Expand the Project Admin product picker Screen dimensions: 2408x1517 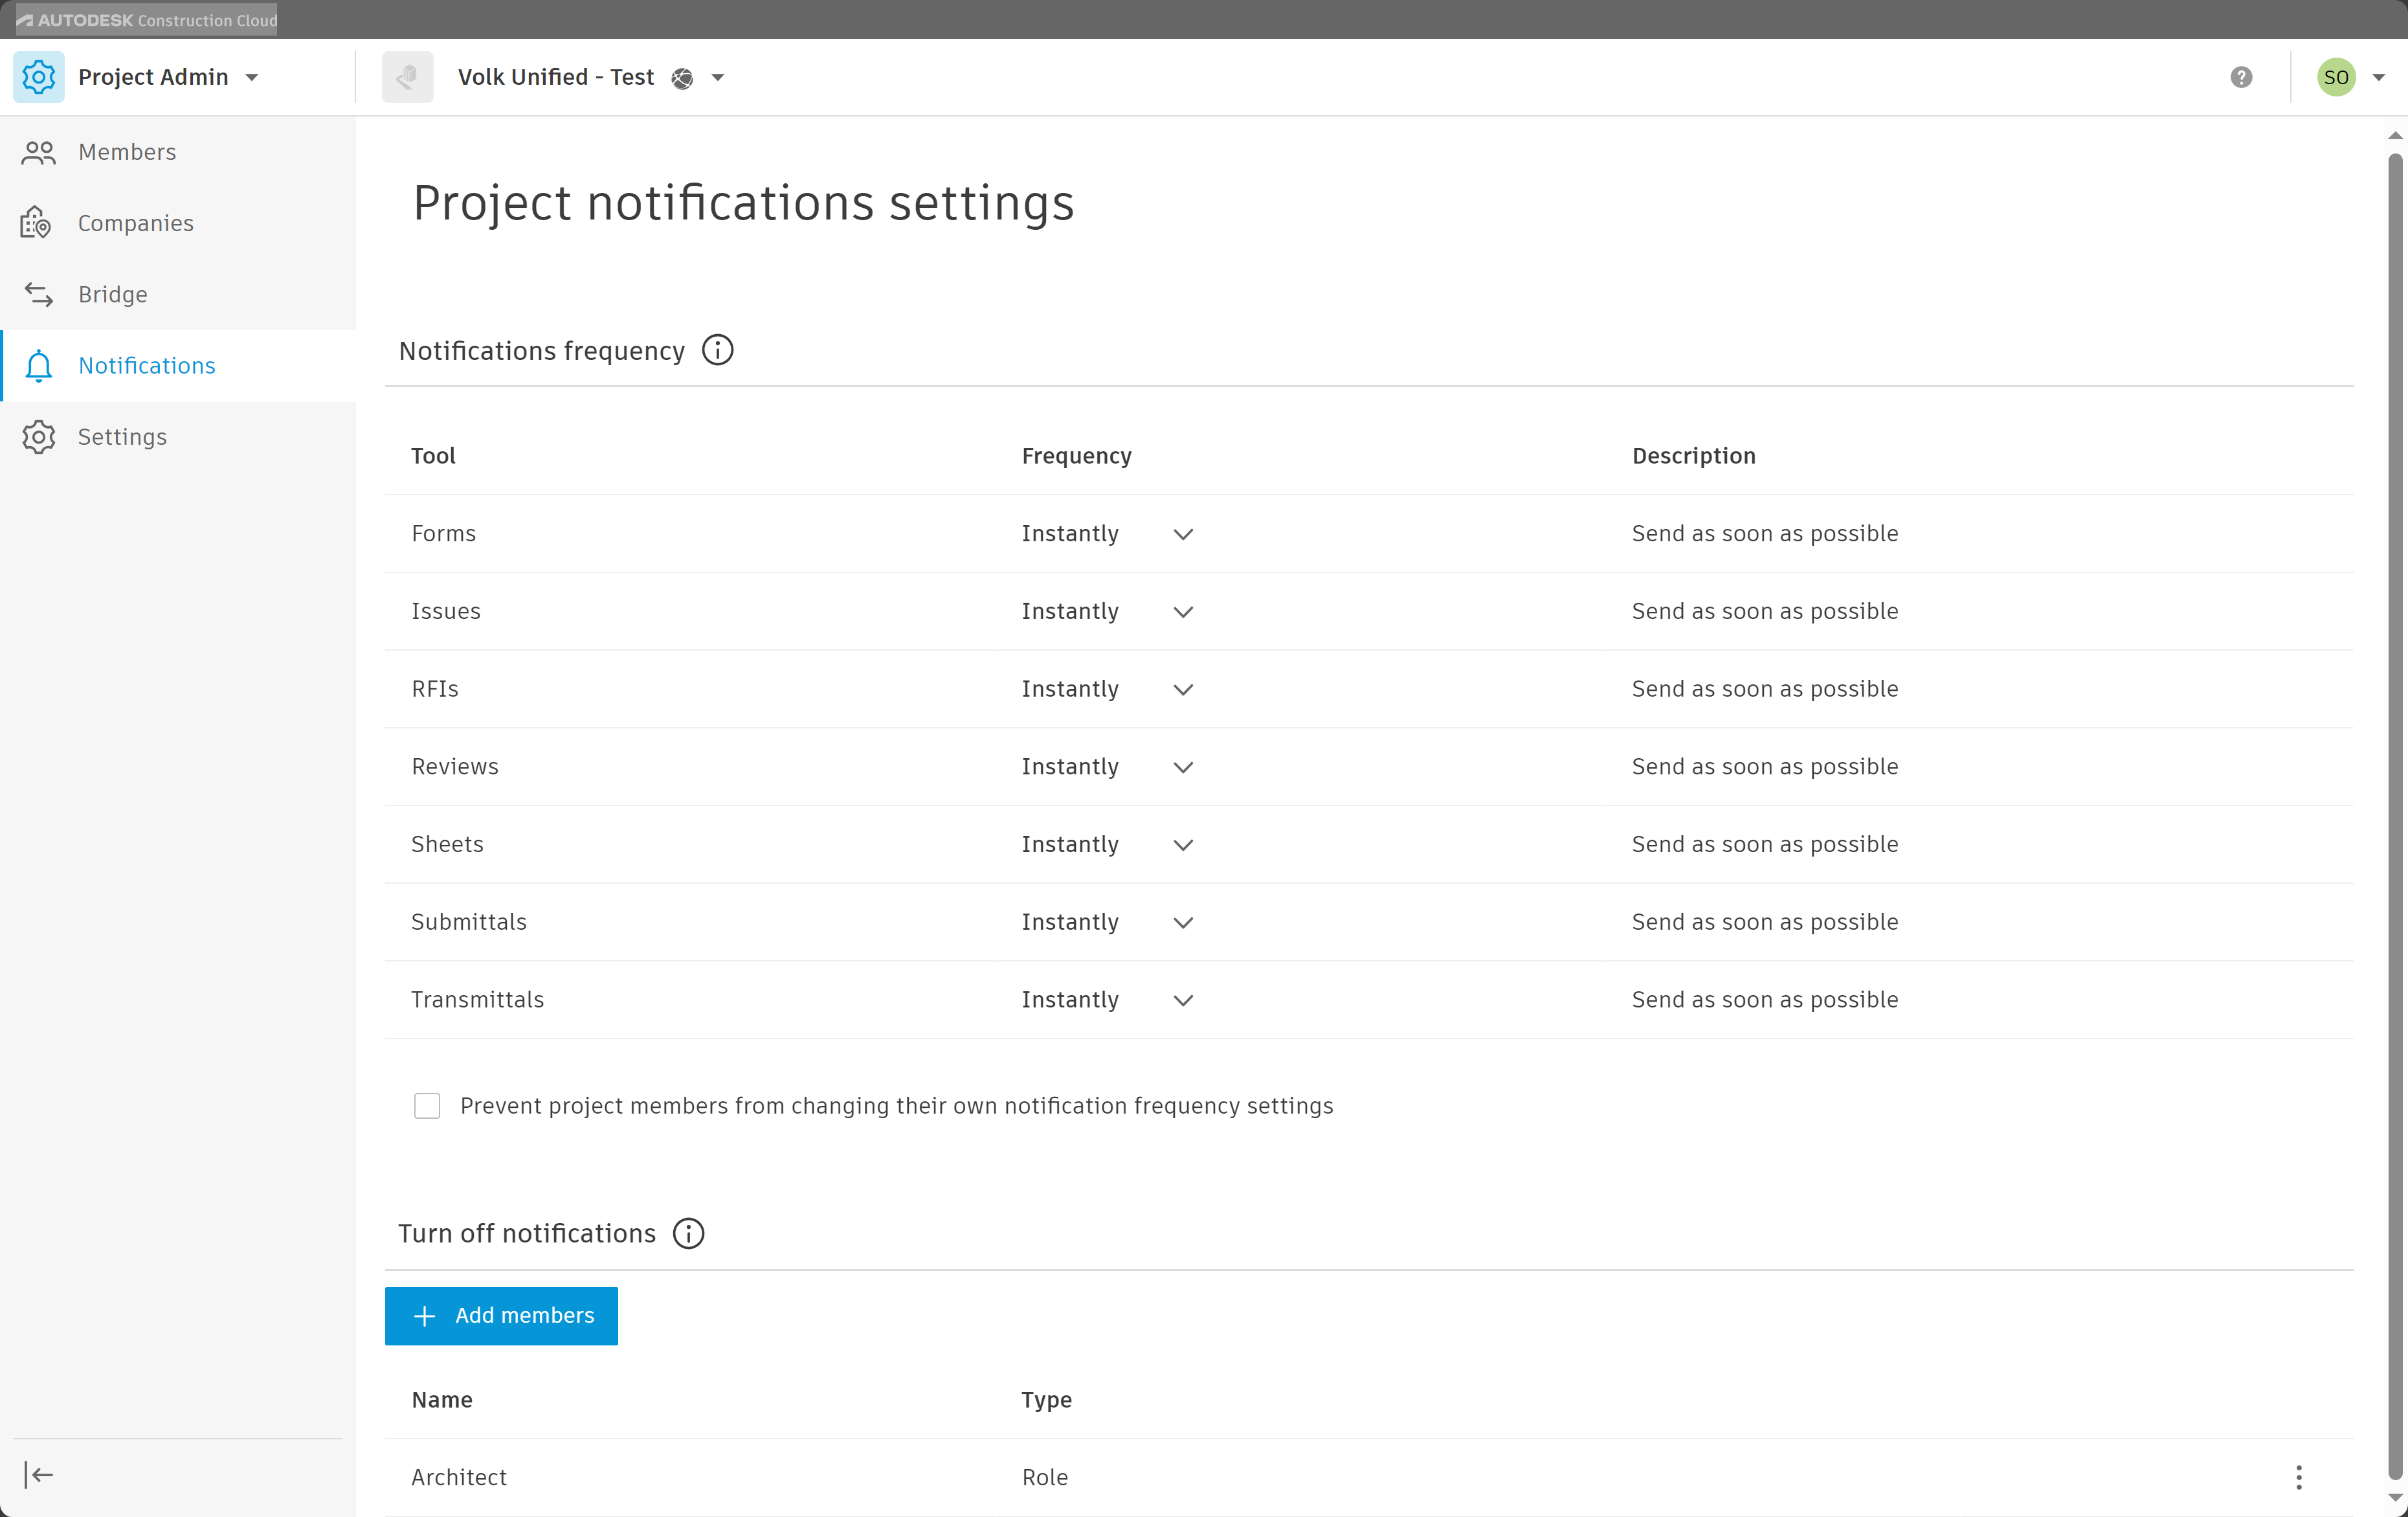point(252,78)
